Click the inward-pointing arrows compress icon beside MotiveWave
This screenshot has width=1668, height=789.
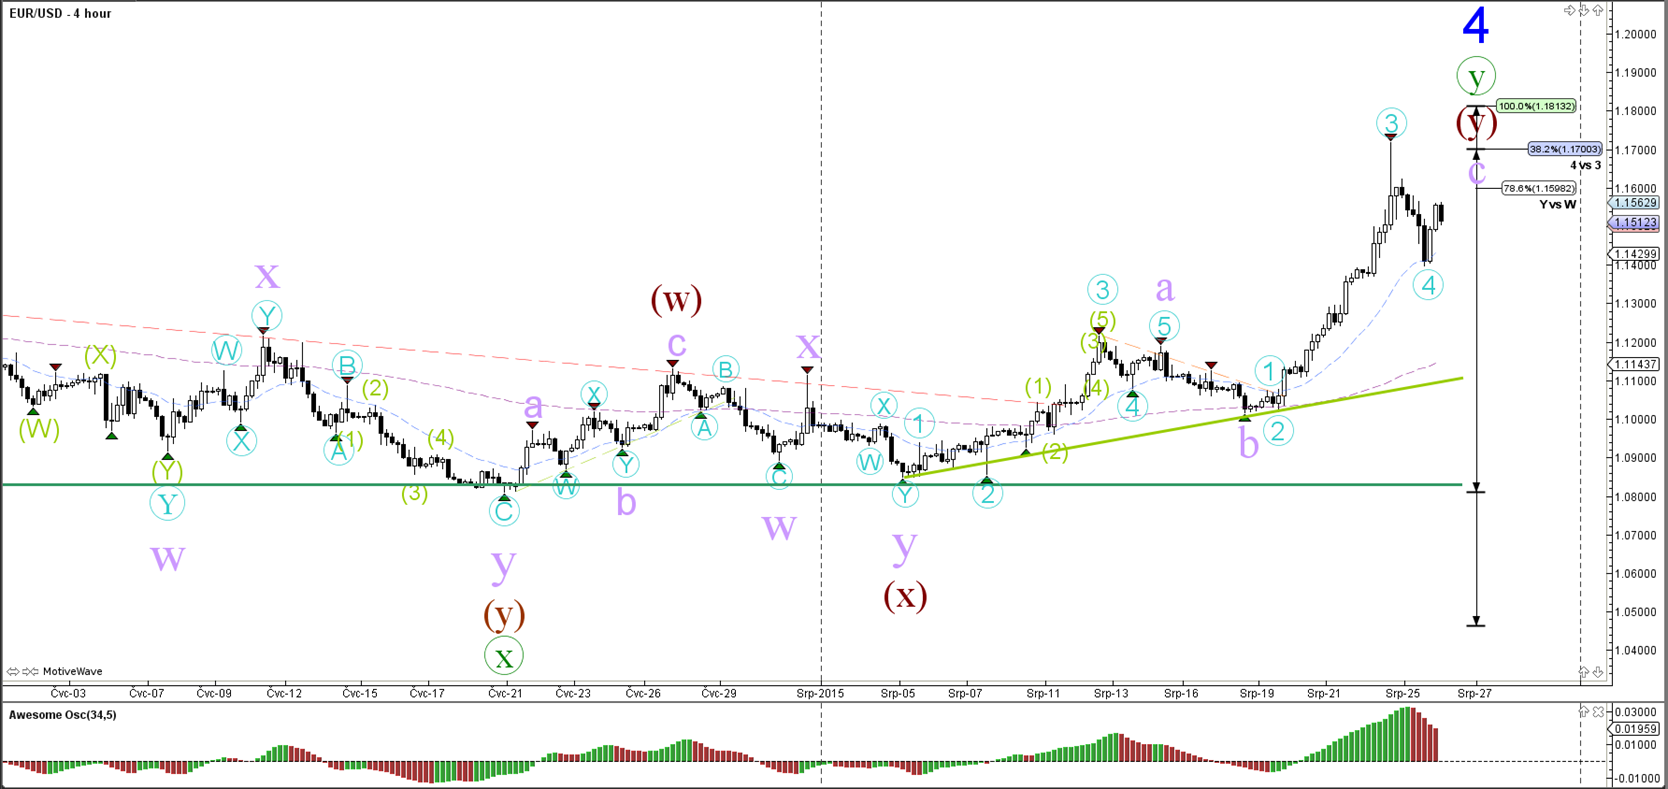tap(30, 671)
